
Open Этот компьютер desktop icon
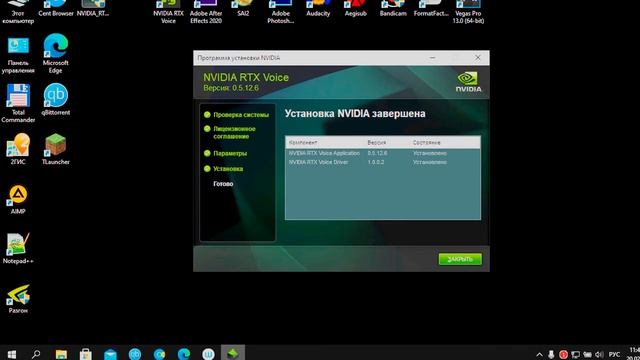click(x=18, y=11)
